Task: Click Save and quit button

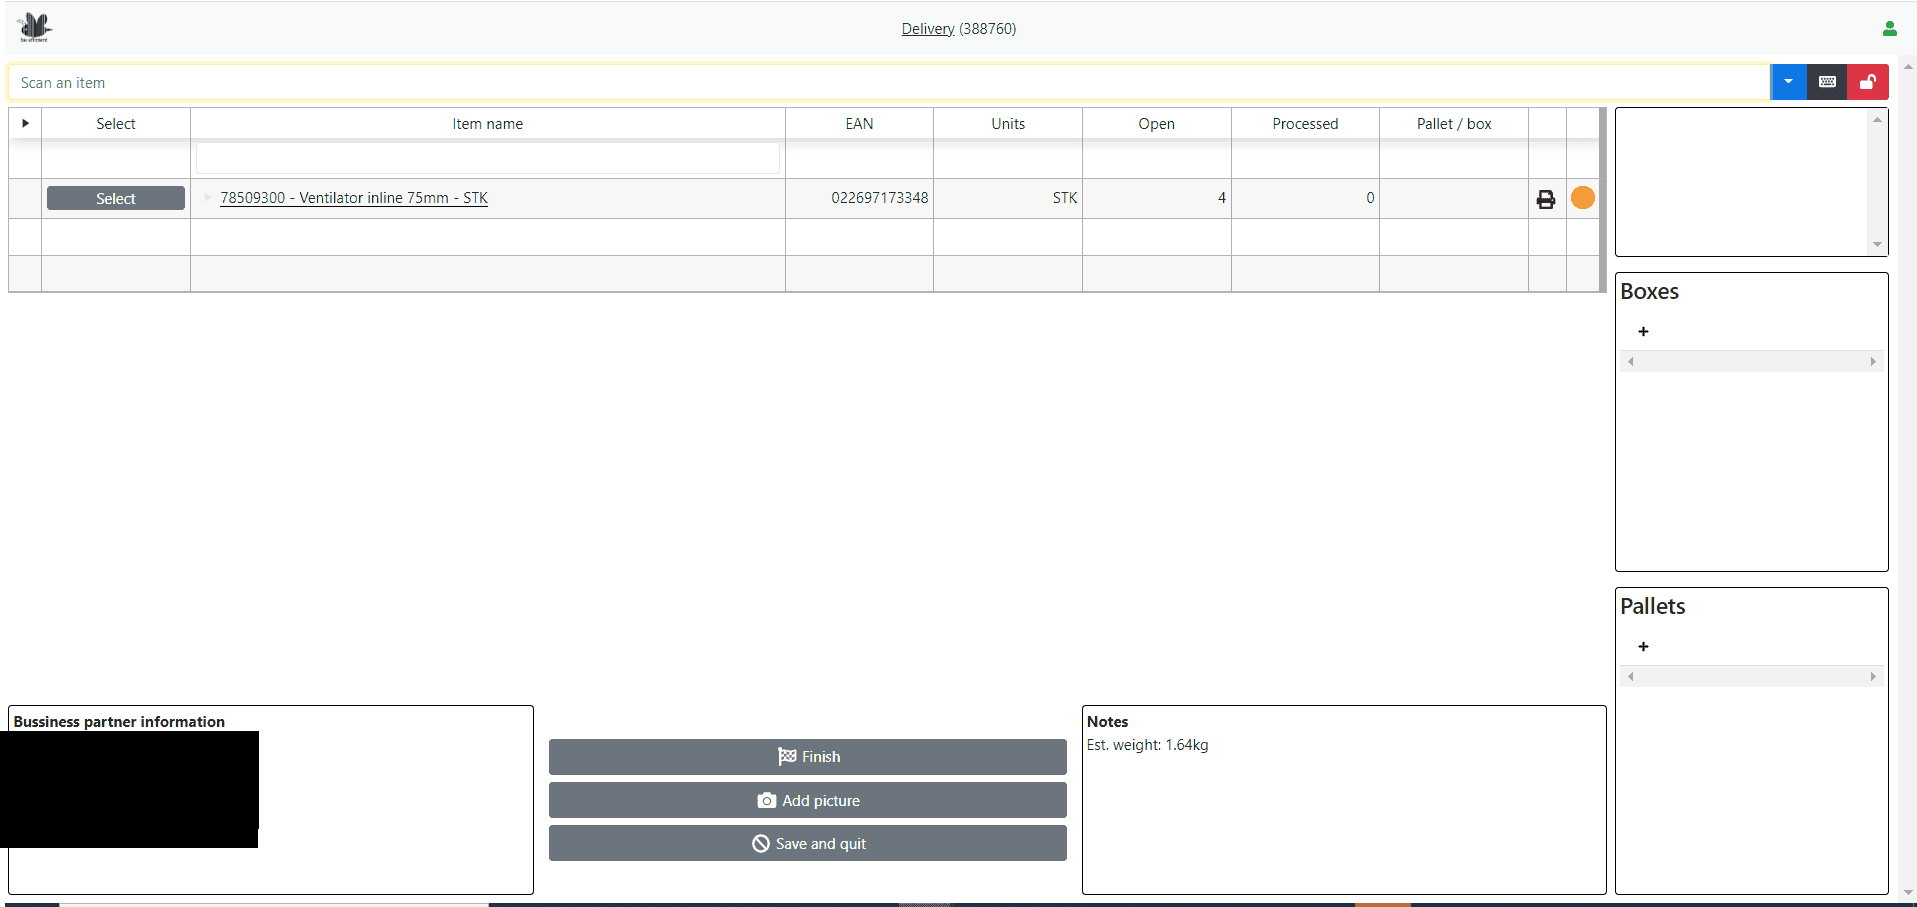Action: pos(808,843)
